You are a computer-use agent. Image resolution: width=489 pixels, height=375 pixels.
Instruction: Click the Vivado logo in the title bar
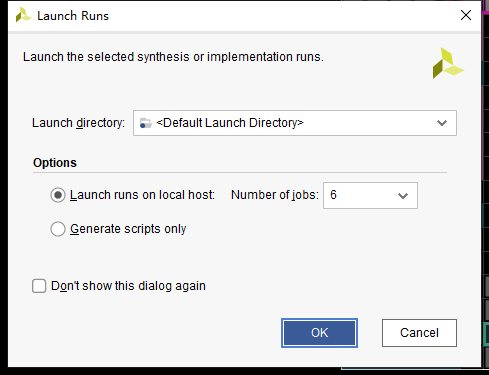pyautogui.click(x=23, y=15)
